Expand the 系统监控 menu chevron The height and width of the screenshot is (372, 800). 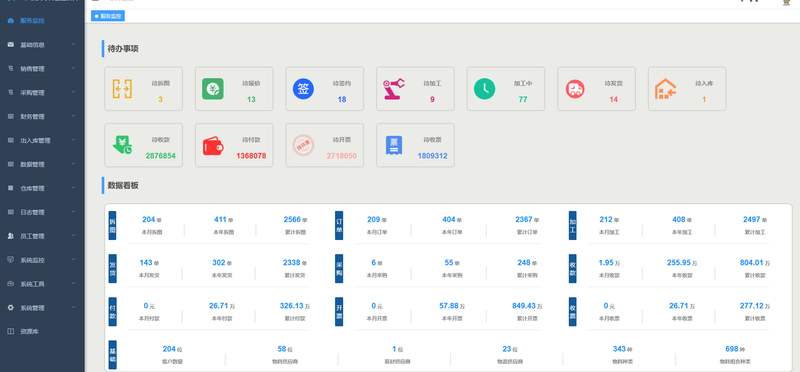73,260
